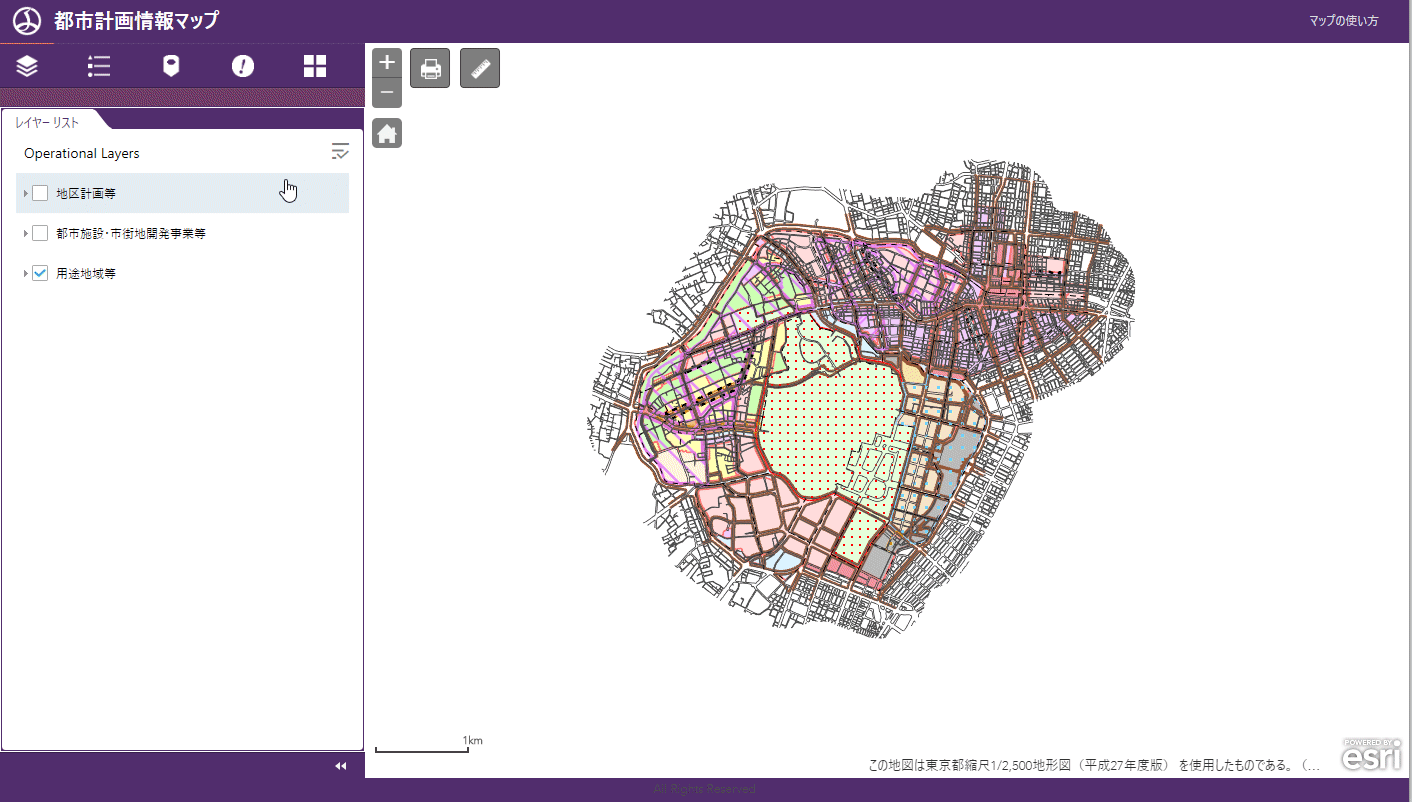
Task: Open the ruler measurement tool
Action: pos(480,68)
